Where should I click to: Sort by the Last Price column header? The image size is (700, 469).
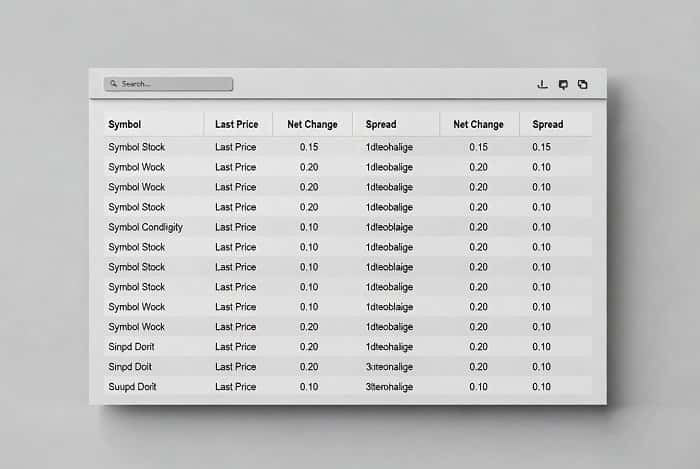tap(236, 125)
